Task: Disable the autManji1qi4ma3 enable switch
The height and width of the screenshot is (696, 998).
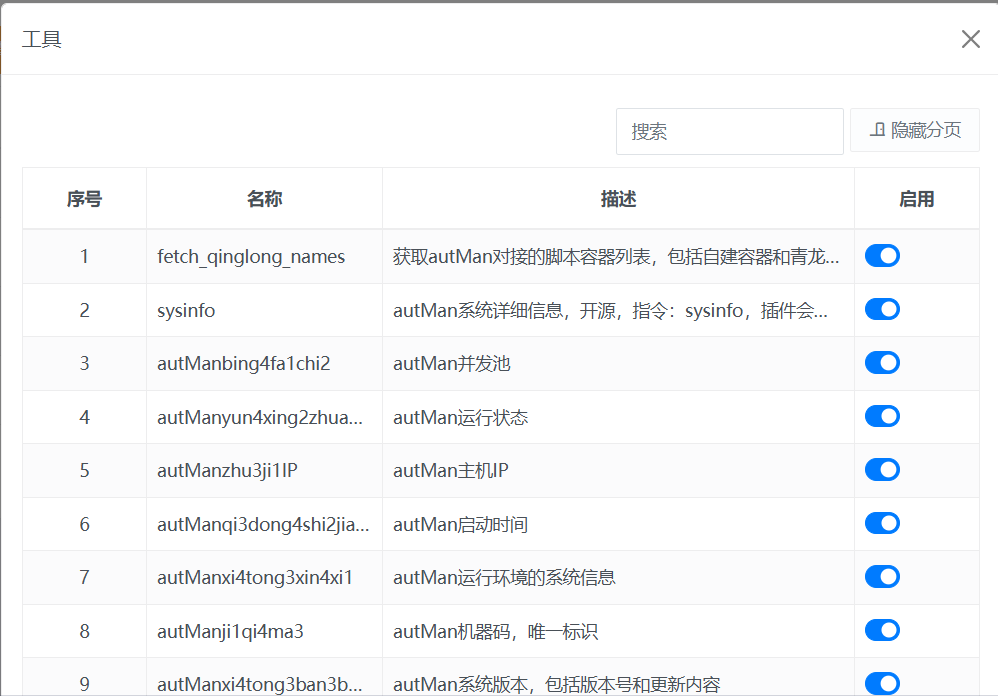Action: [882, 630]
